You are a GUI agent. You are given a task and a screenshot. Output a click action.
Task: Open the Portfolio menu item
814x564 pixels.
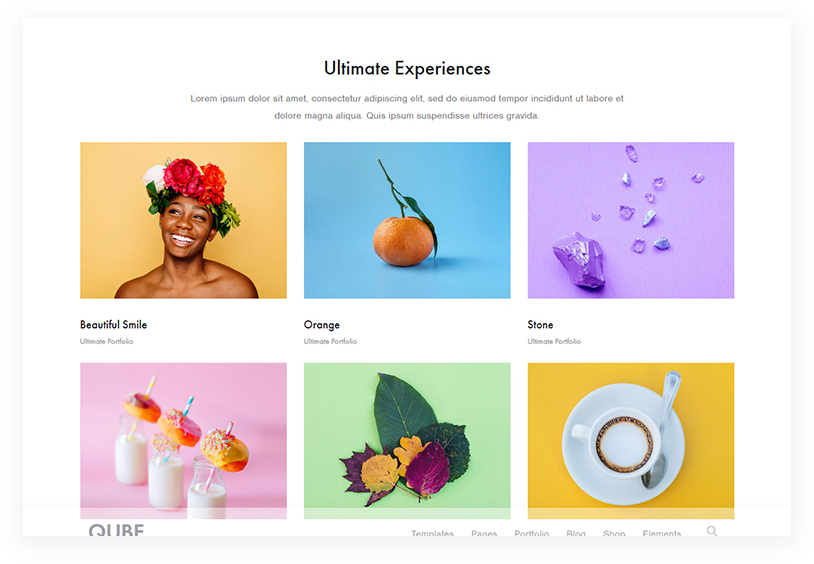tap(532, 533)
